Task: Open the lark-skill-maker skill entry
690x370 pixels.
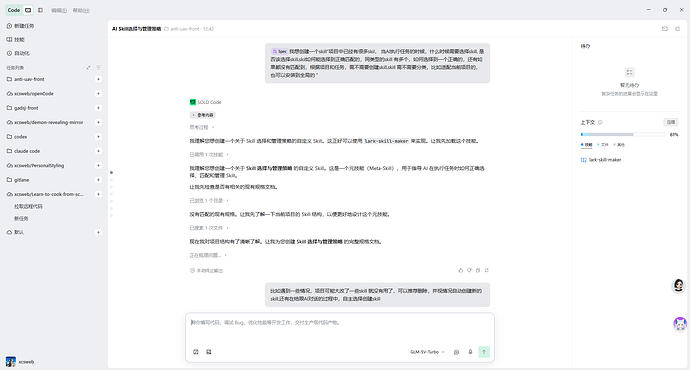Action: [x=601, y=160]
